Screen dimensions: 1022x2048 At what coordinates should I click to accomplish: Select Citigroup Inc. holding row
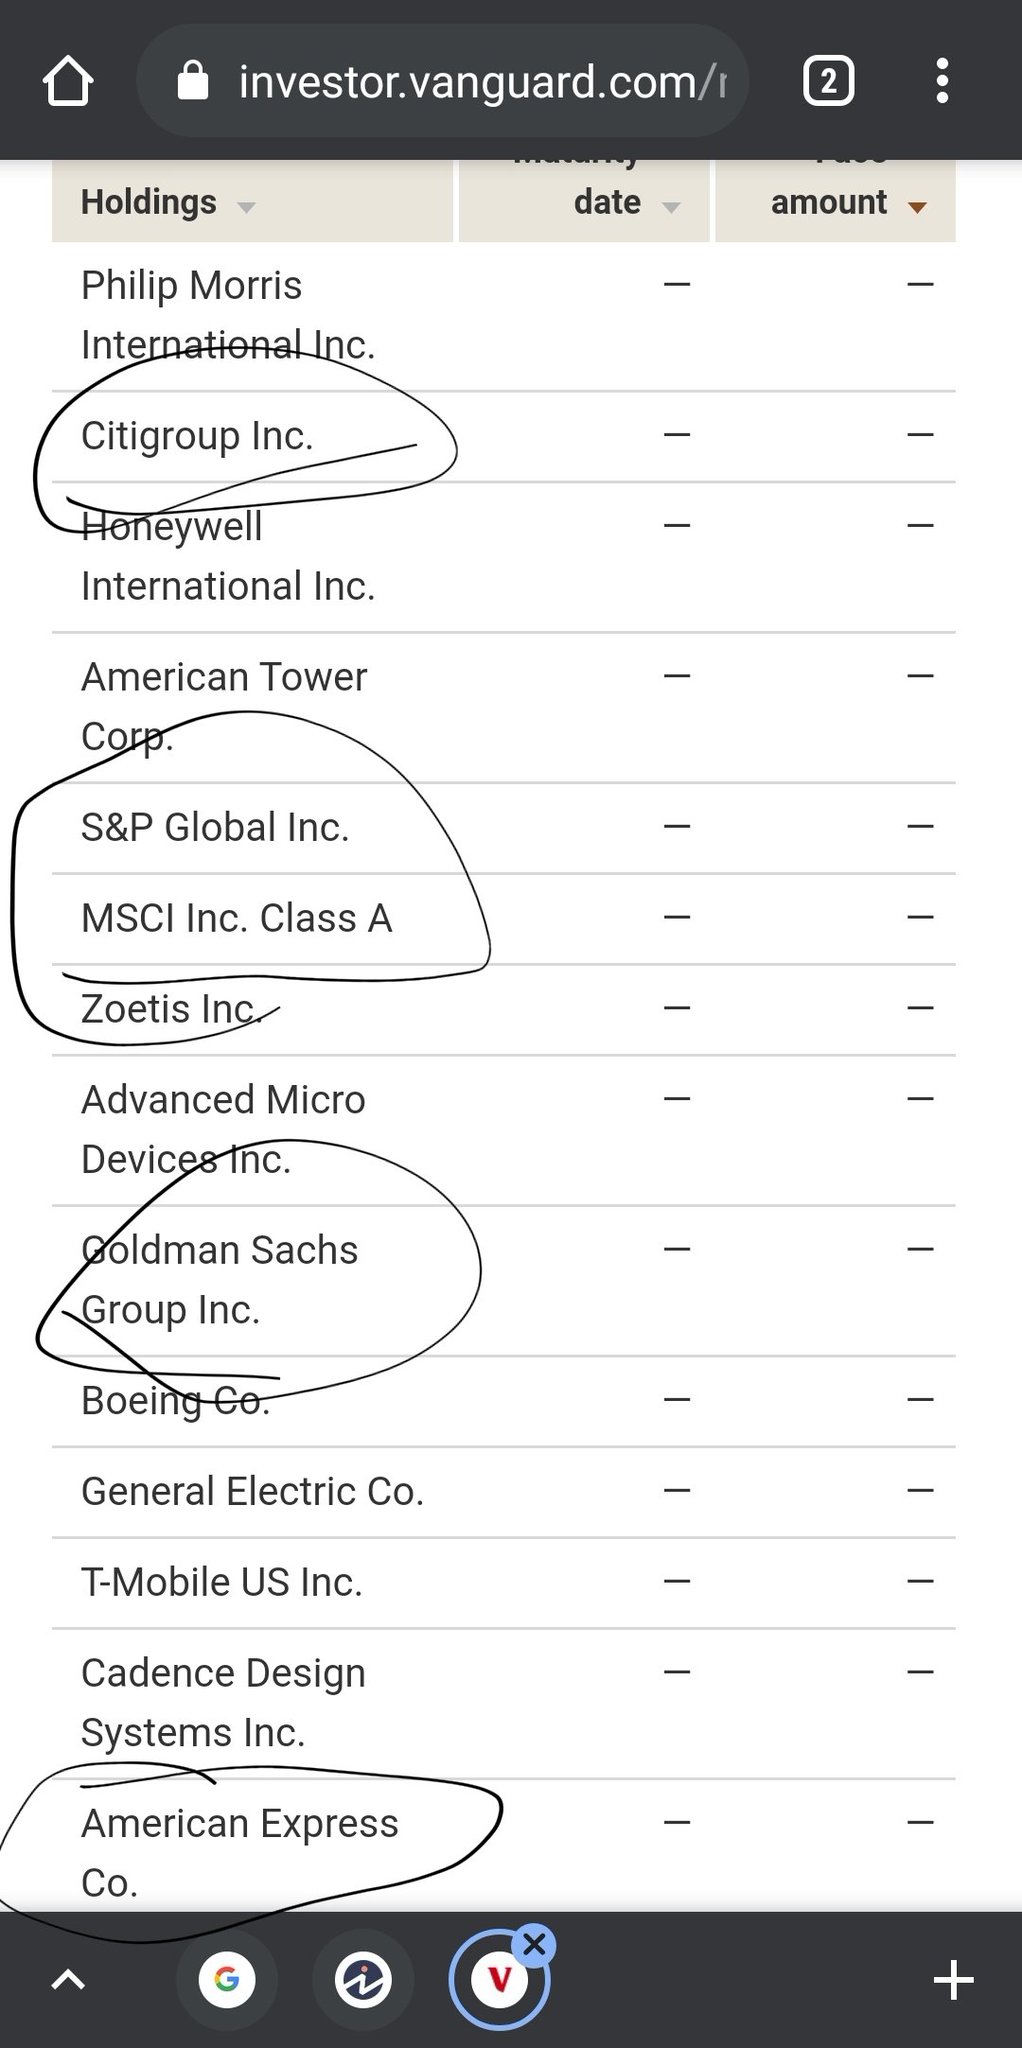pos(197,436)
